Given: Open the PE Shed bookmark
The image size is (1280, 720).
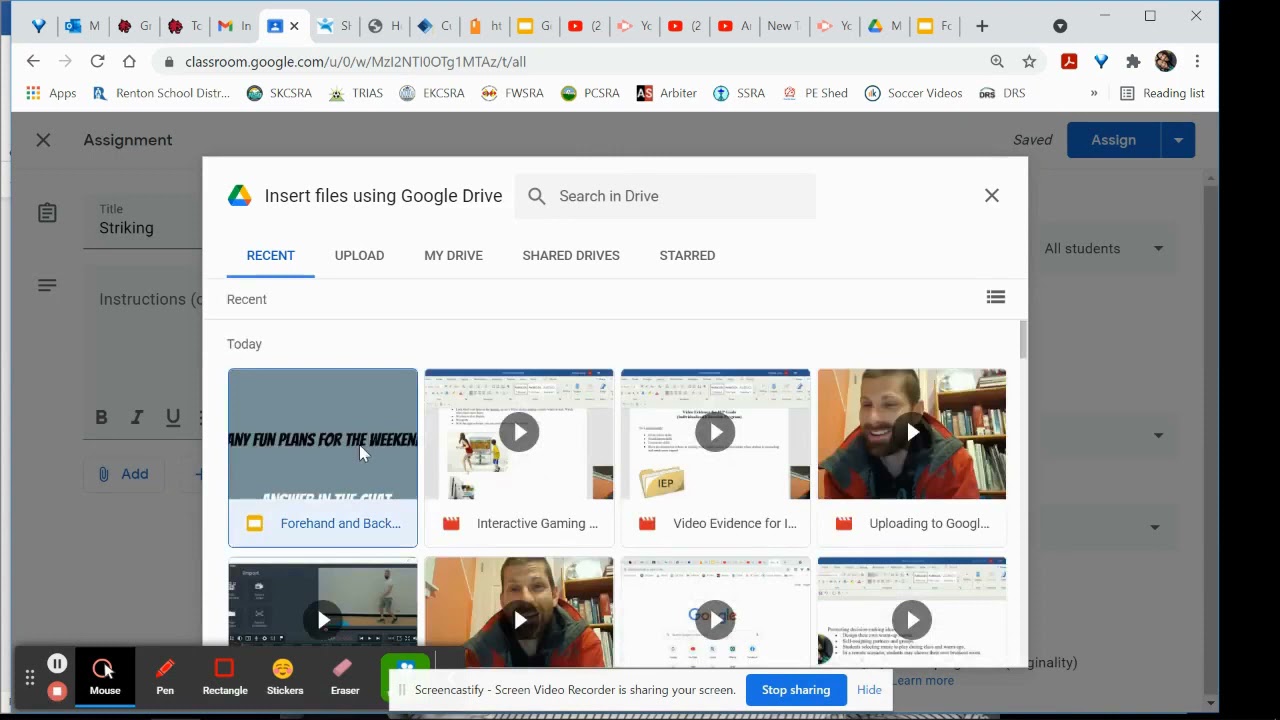Looking at the screenshot, I should coord(815,93).
